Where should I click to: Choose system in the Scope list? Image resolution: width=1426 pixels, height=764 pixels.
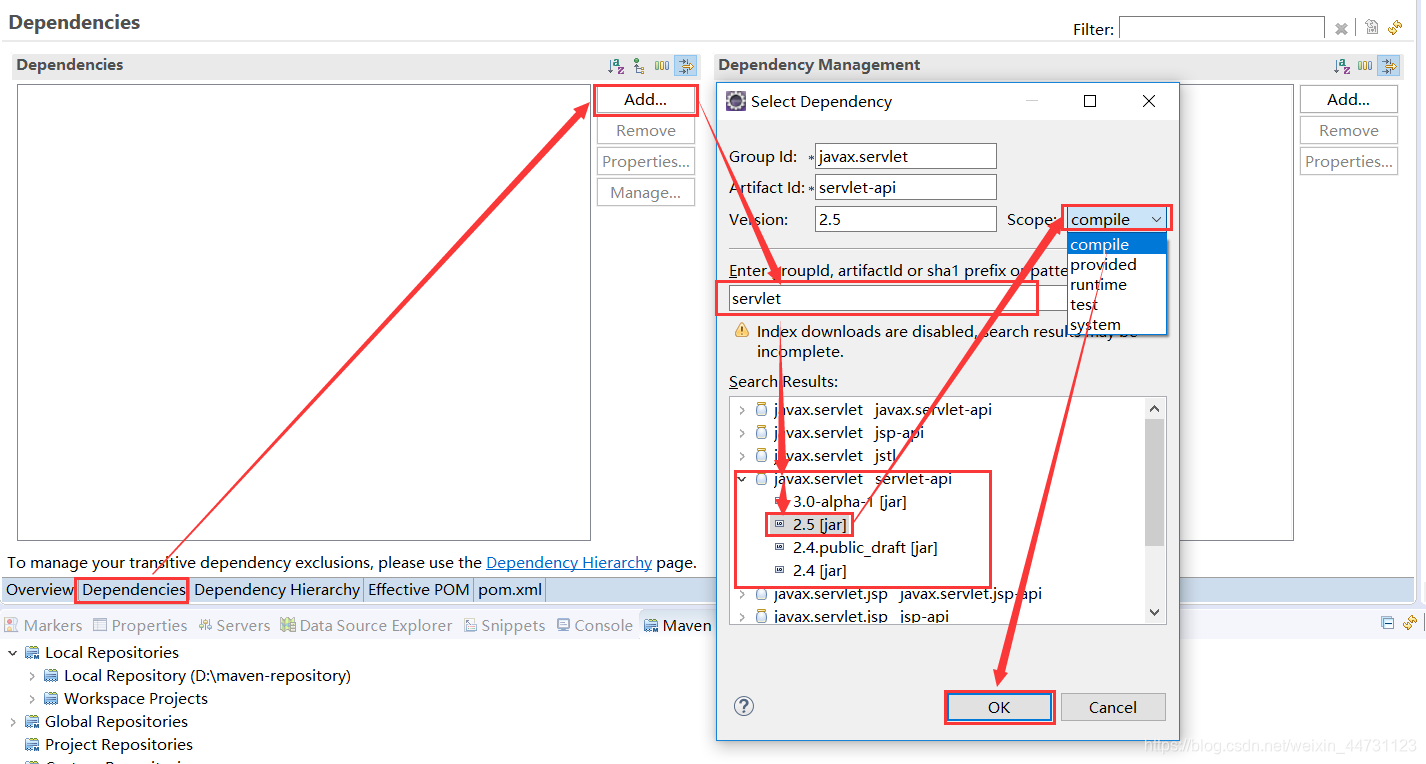click(1116, 324)
